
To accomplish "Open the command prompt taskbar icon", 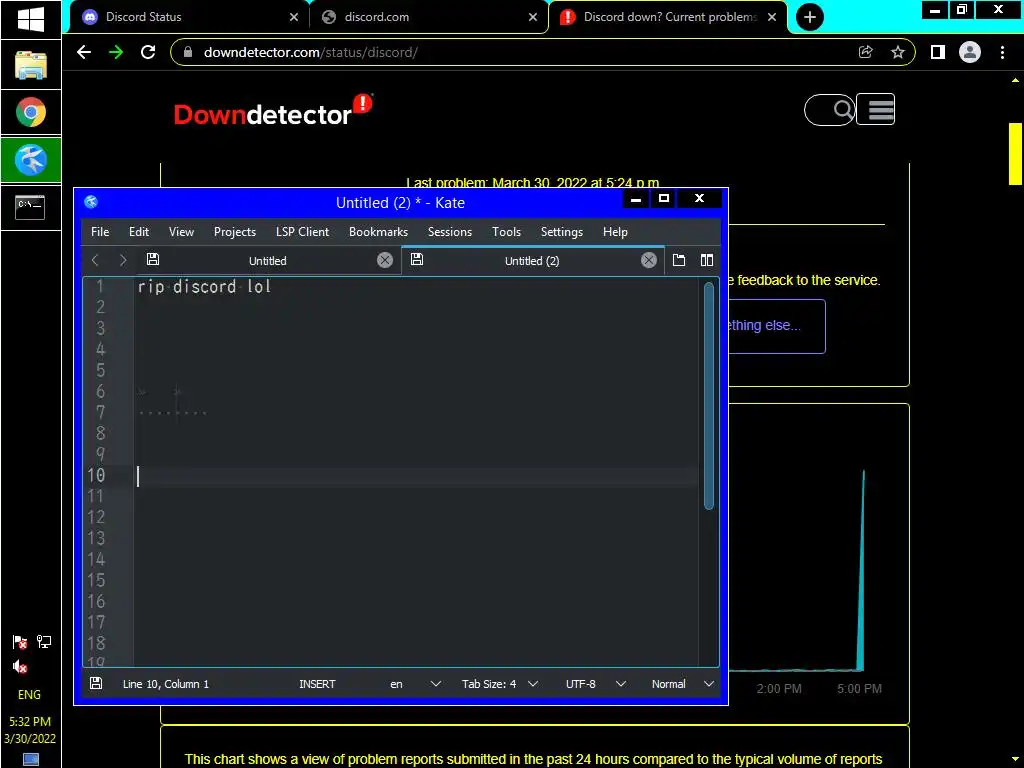I will pos(31,207).
